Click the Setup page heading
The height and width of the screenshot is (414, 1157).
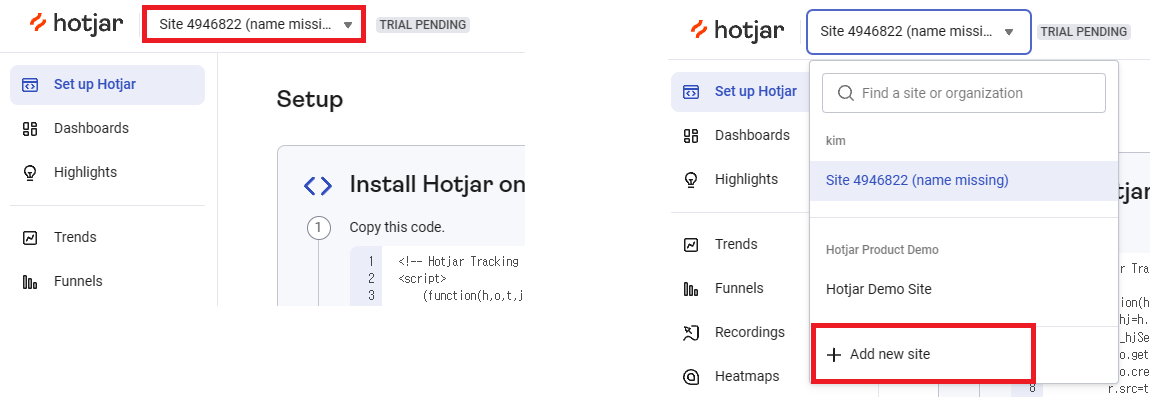point(310,100)
